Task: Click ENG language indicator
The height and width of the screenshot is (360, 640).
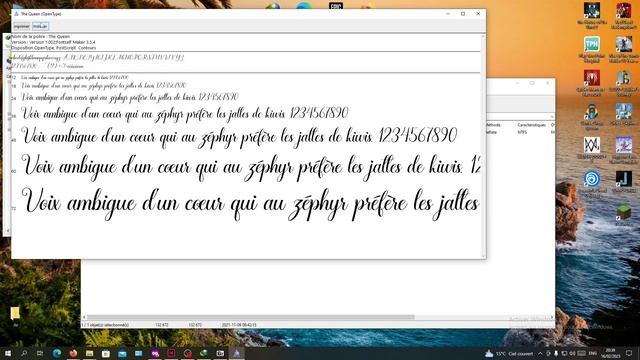Action: pos(593,353)
